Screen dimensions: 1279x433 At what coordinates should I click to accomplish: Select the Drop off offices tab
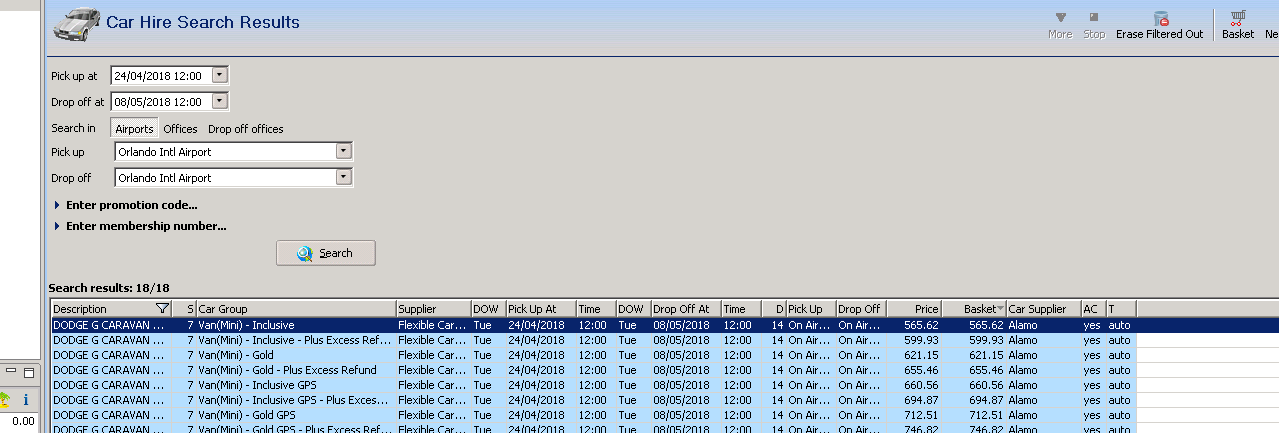tap(245, 129)
